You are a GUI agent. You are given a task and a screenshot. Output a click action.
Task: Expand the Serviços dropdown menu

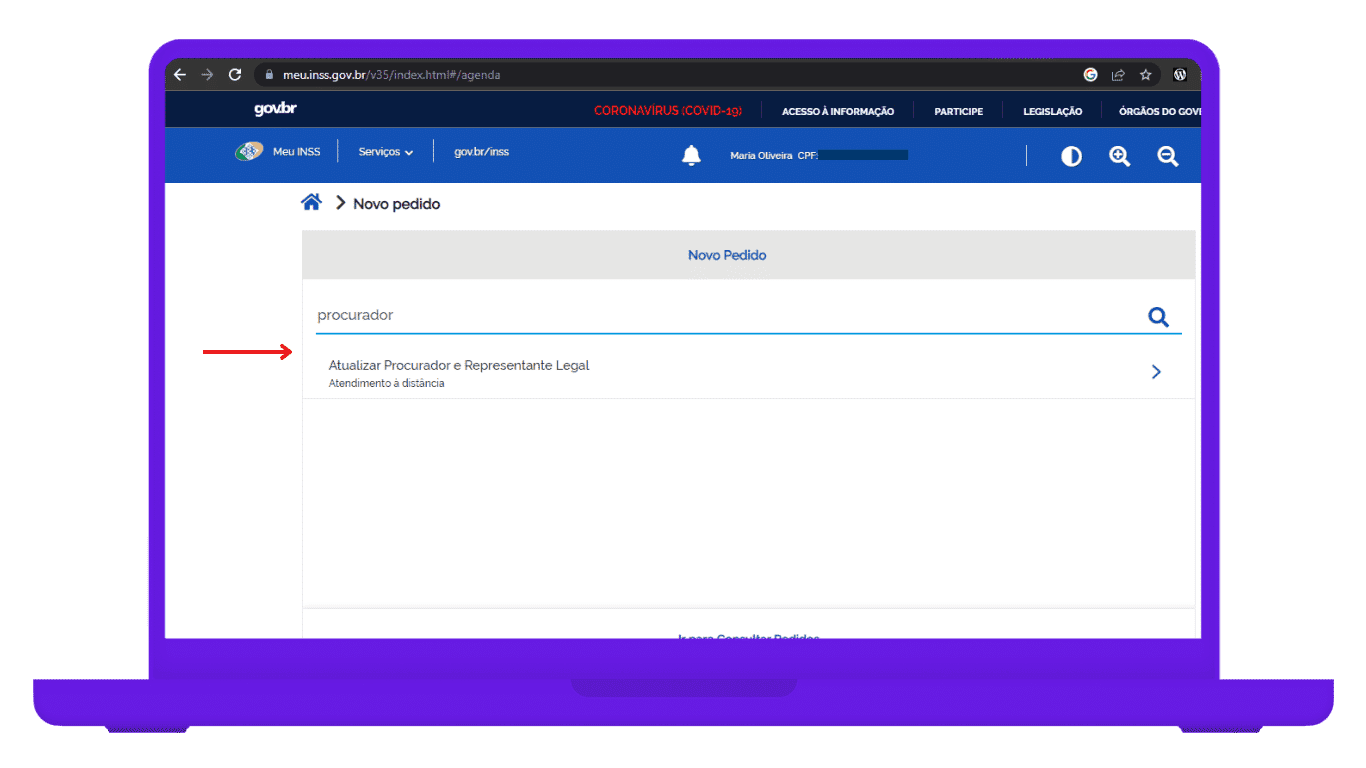tap(385, 152)
